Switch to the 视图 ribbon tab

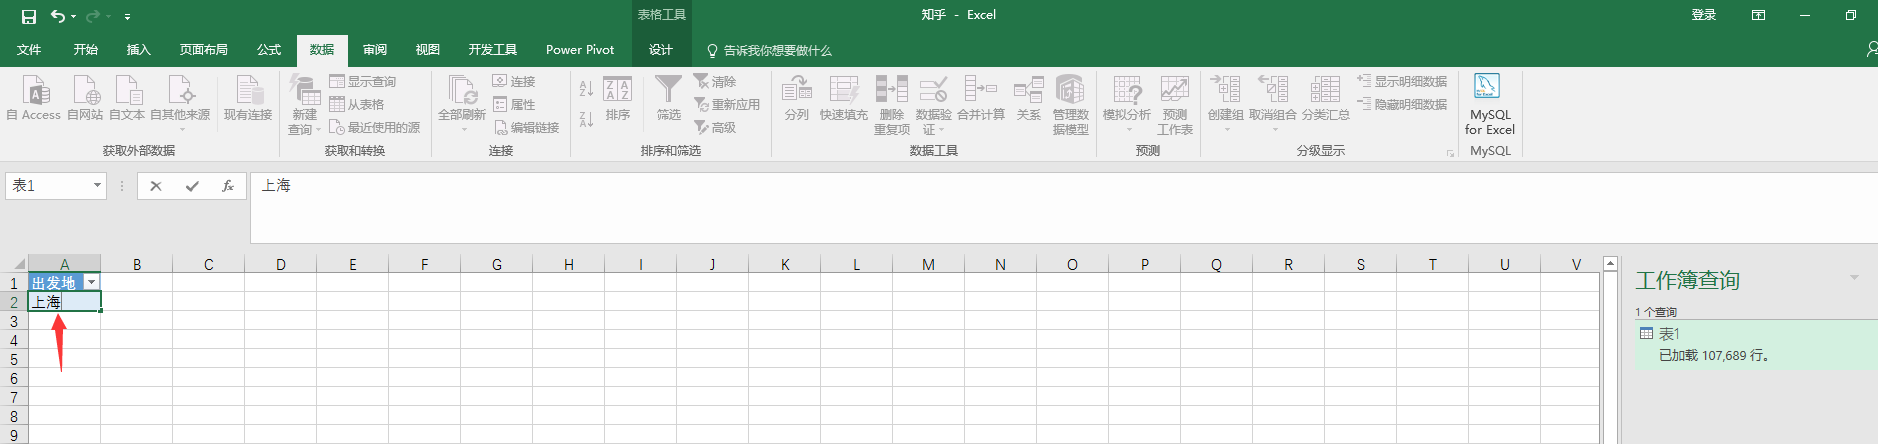(427, 50)
